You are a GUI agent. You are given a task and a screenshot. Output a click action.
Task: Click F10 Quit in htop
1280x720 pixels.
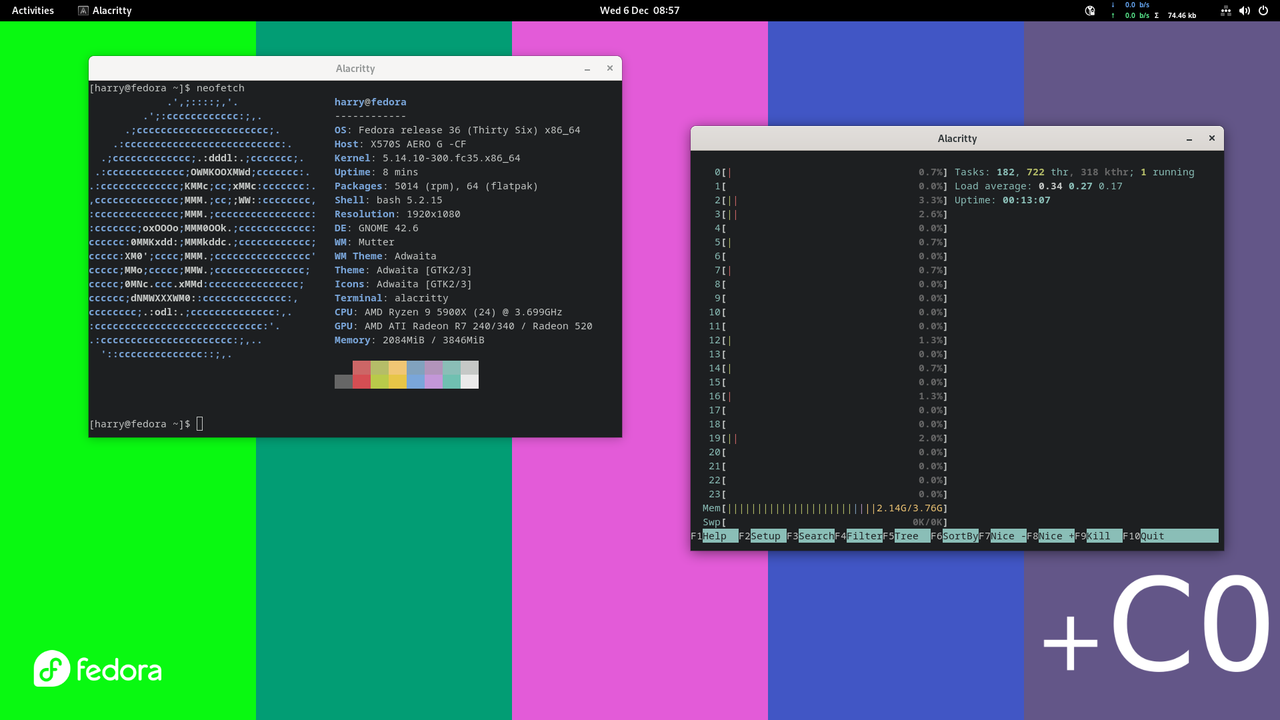coord(1170,536)
